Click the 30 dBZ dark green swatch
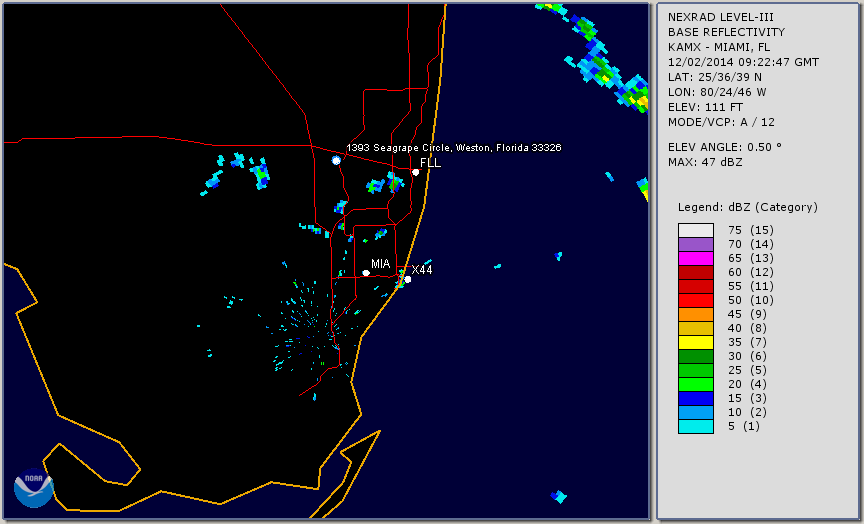The height and width of the screenshot is (524, 864). [x=696, y=356]
